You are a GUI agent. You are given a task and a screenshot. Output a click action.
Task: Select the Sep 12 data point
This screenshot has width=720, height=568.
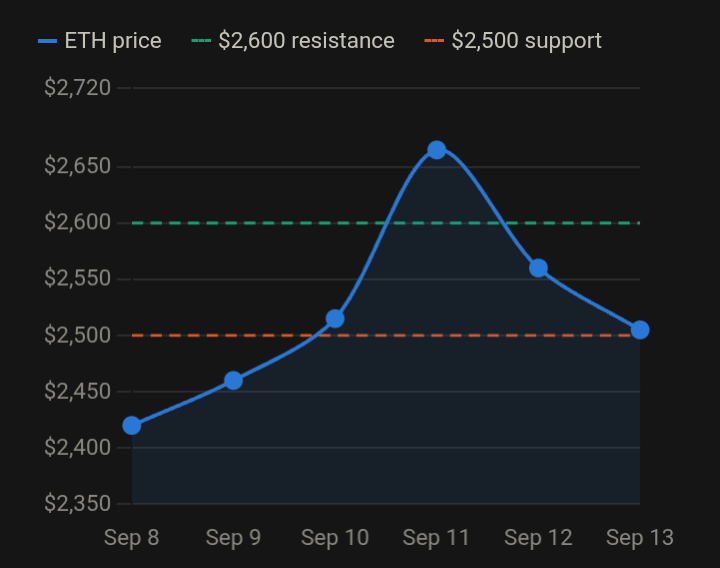538,268
